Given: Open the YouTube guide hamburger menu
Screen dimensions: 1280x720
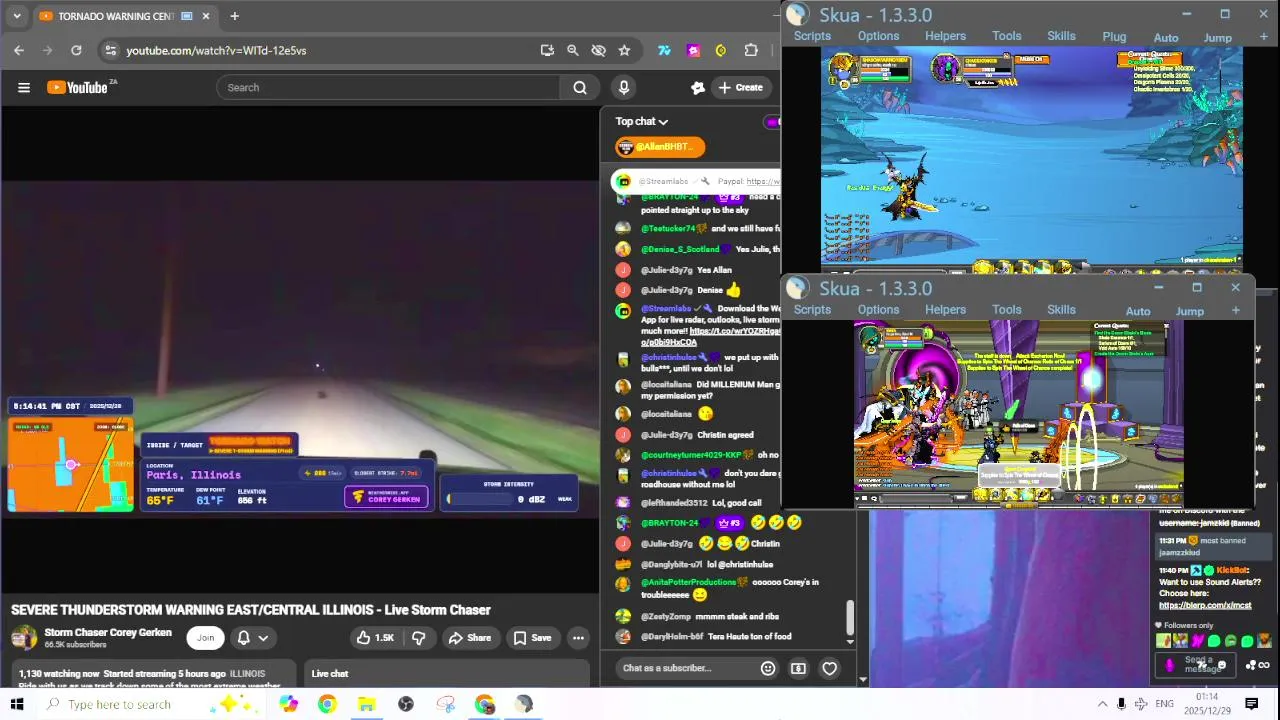Looking at the screenshot, I should (x=24, y=87).
